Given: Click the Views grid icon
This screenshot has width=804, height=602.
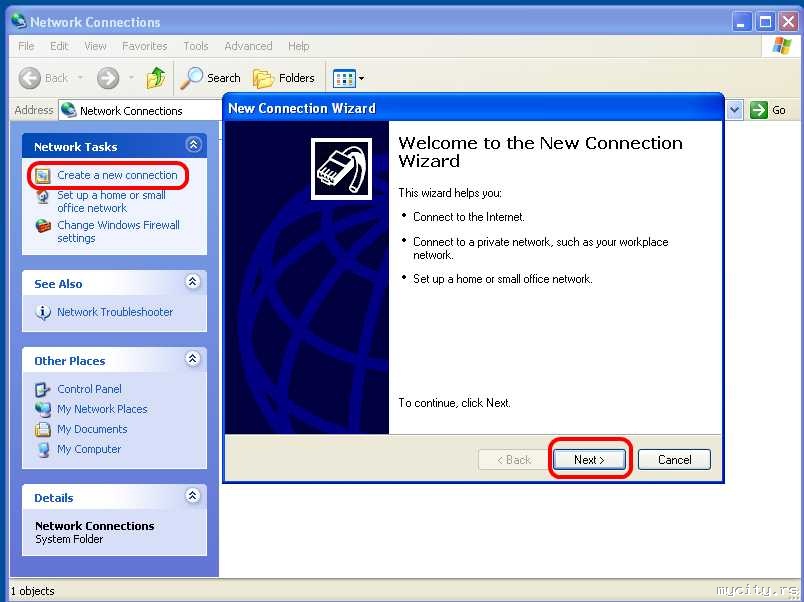Looking at the screenshot, I should [x=344, y=78].
